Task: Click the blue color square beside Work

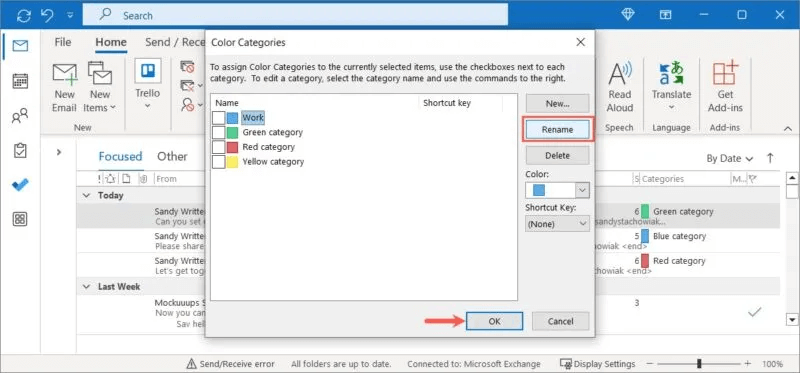Action: tap(233, 118)
